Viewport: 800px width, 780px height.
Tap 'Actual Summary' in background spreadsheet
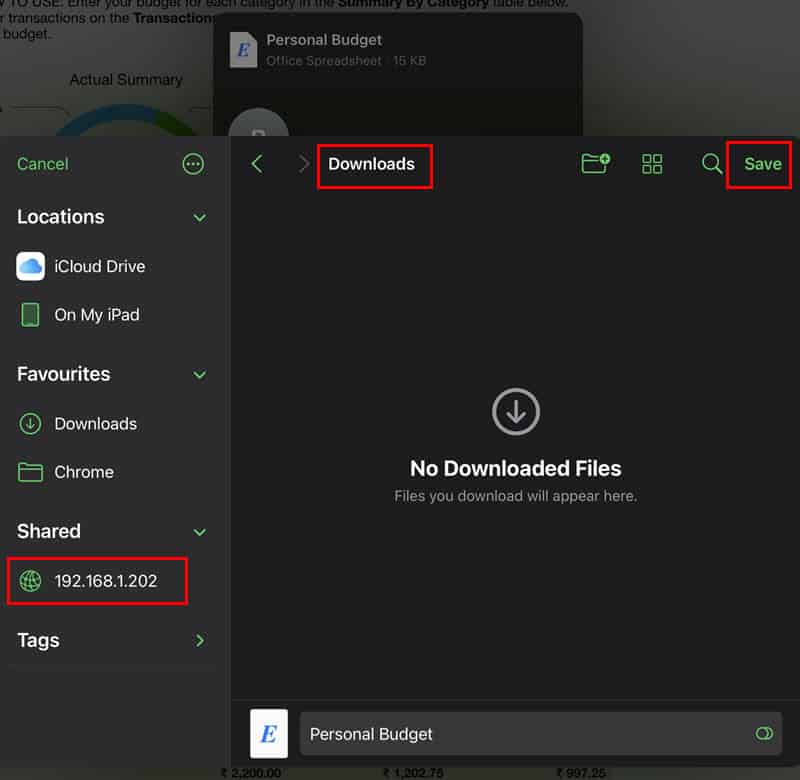[126, 80]
